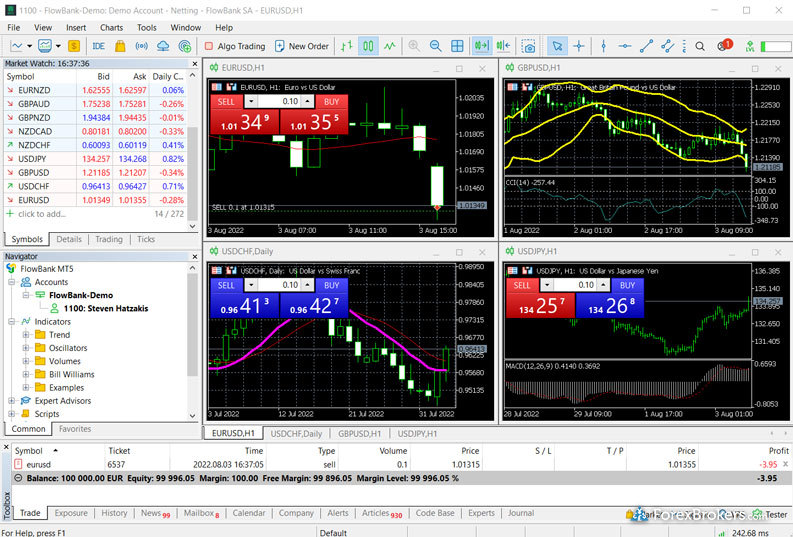Viewport: 793px width, 537px height.
Task: Open USDJPY chart volume dropdown arrow
Action: [547, 285]
